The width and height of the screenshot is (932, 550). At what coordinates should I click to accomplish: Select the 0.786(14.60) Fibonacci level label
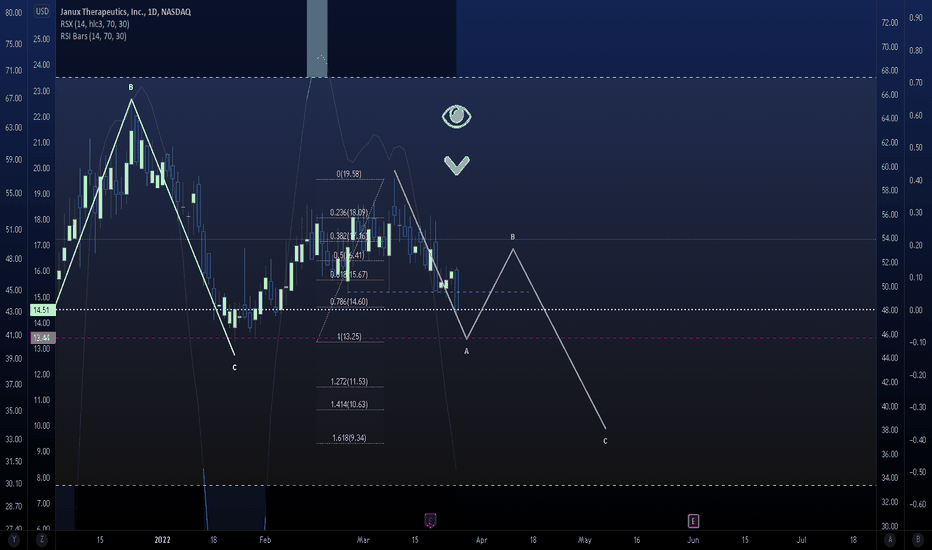(x=349, y=301)
